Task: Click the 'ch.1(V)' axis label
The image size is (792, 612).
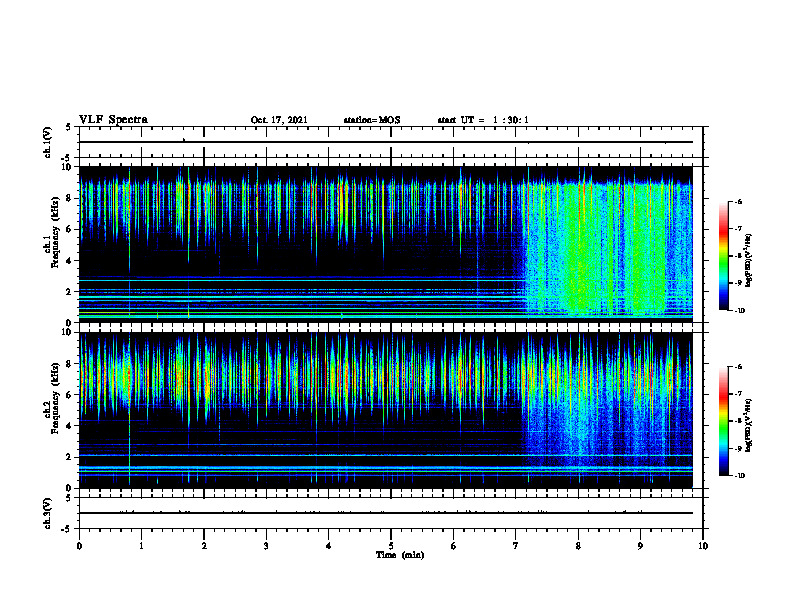Action: tap(48, 142)
